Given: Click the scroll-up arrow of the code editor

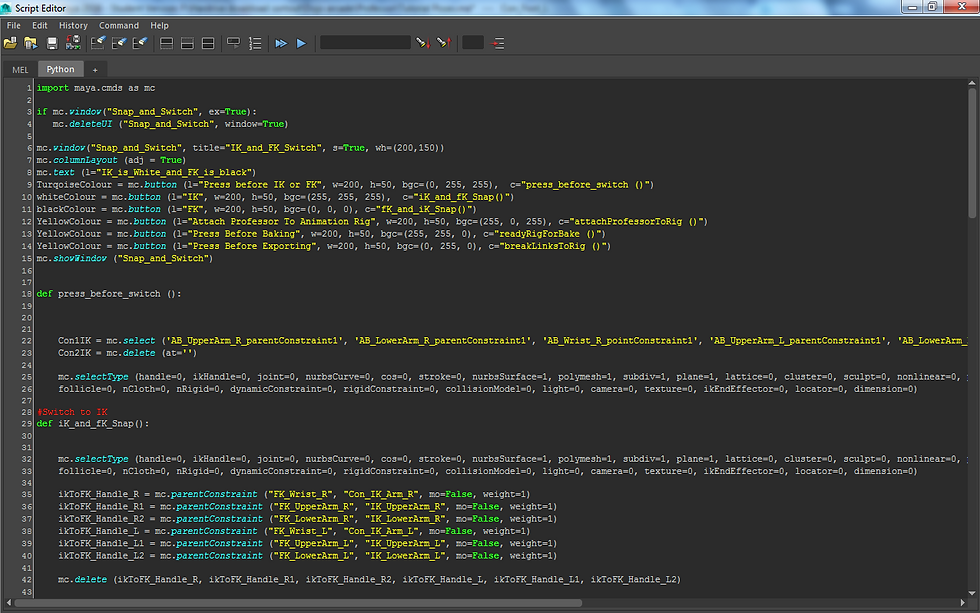Looking at the screenshot, I should [x=972, y=82].
